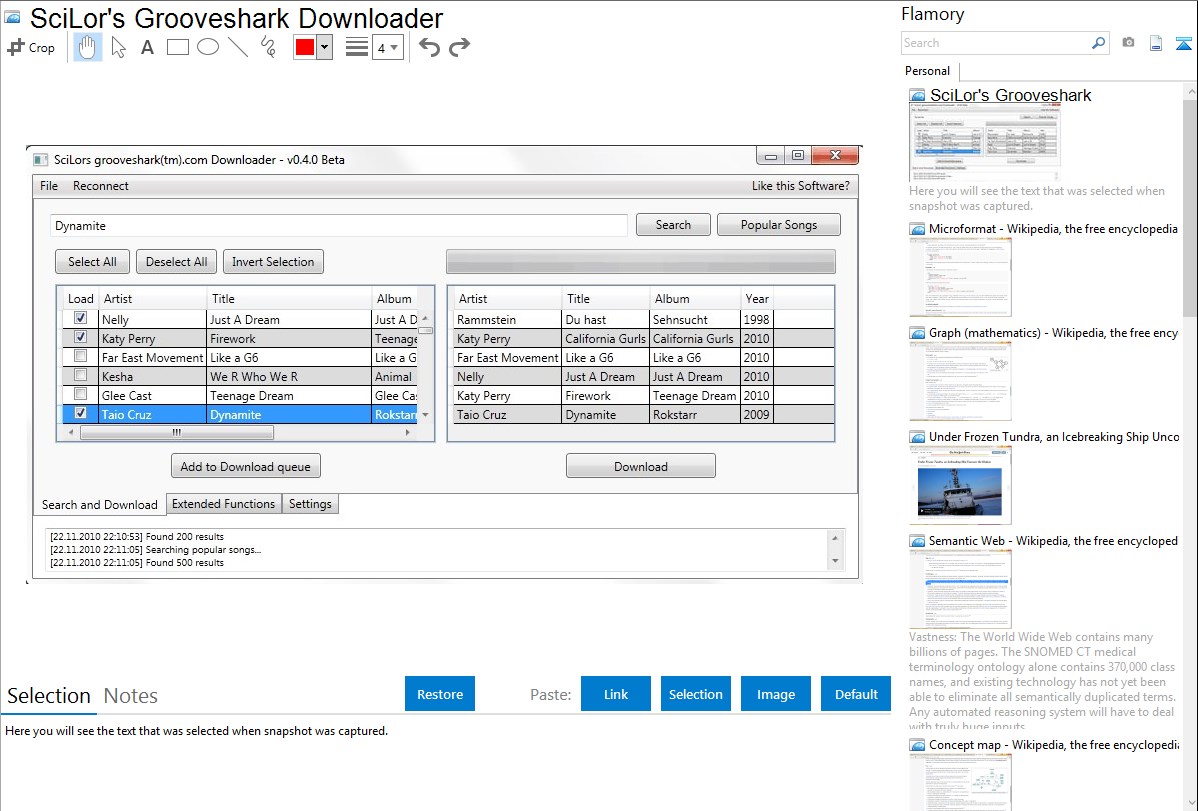Check the Kesha load checkbox
This screenshot has width=1198, height=811.
pos(80,375)
